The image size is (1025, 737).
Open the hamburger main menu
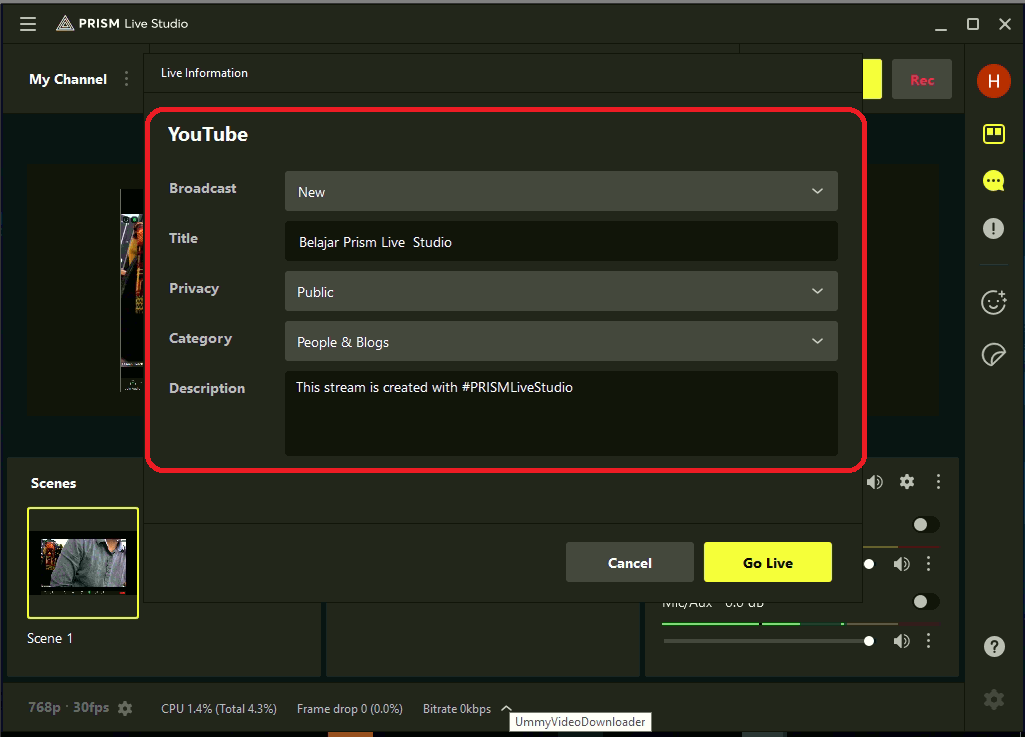tap(27, 24)
